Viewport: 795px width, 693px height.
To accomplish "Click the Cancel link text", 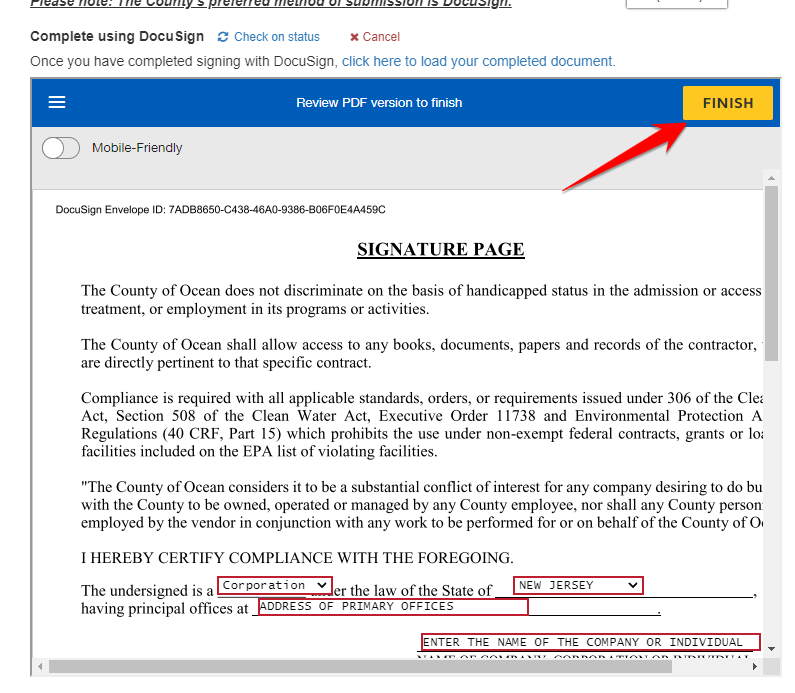I will click(381, 37).
